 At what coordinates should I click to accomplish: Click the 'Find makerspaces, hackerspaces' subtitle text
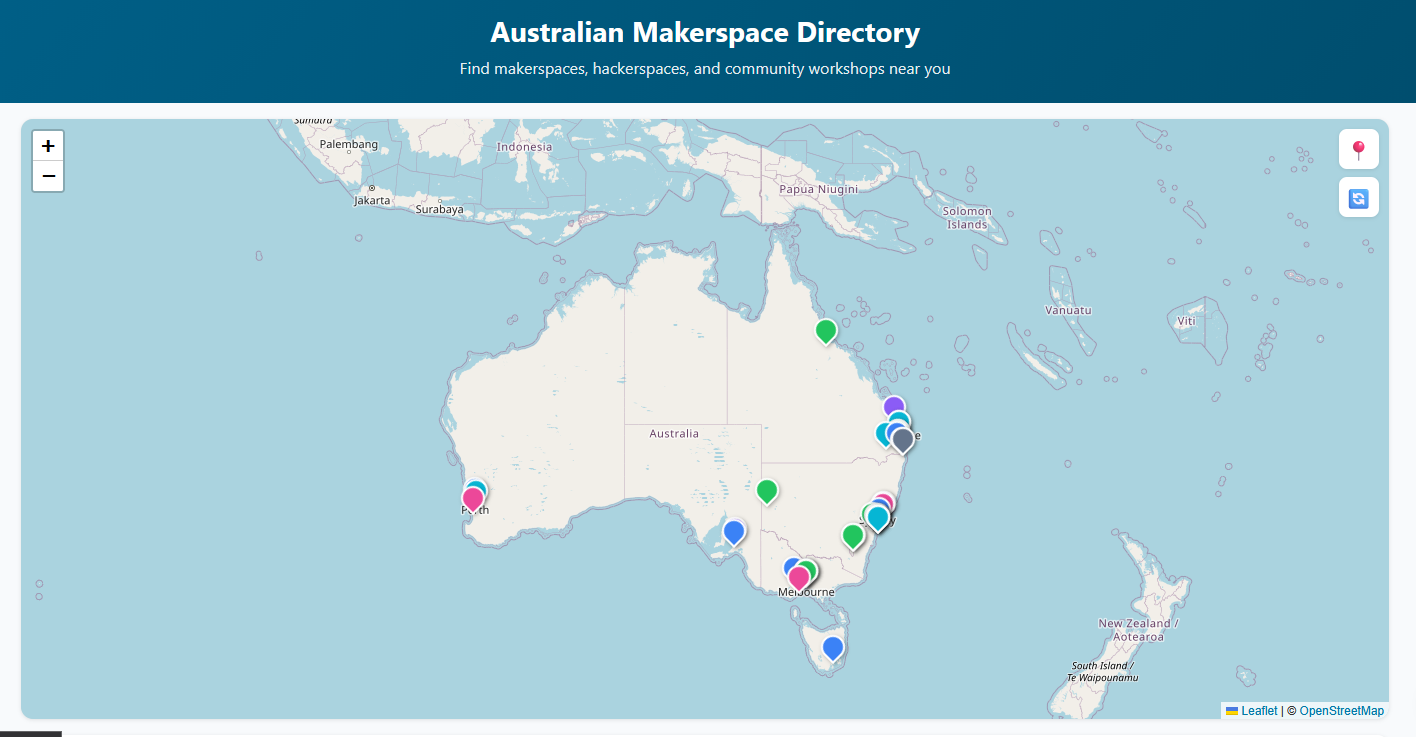point(705,69)
